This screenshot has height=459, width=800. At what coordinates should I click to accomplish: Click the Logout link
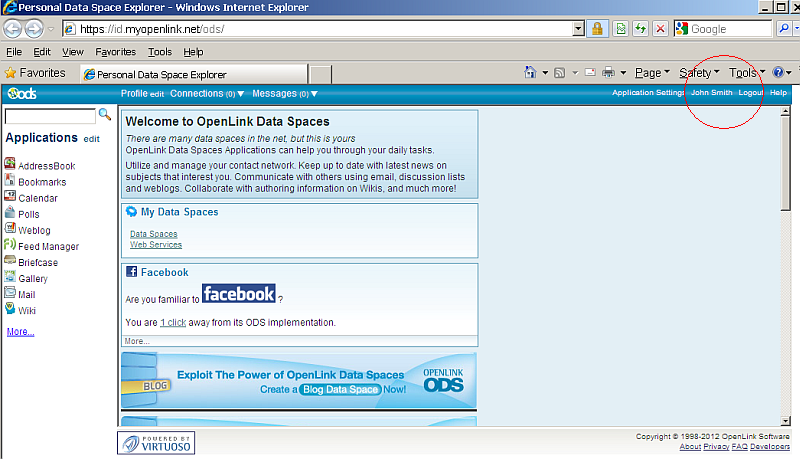pyautogui.click(x=750, y=93)
